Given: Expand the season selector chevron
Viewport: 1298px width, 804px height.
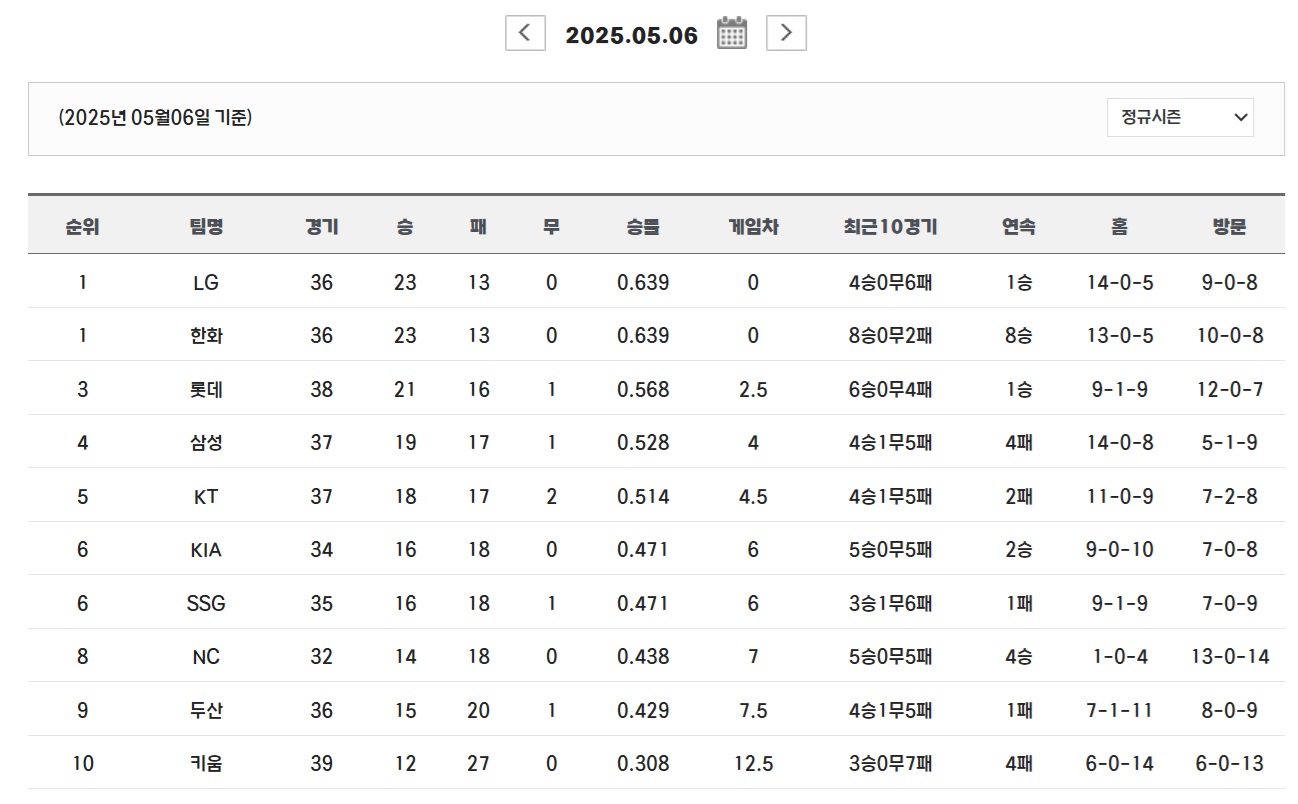Looking at the screenshot, I should point(1238,117).
